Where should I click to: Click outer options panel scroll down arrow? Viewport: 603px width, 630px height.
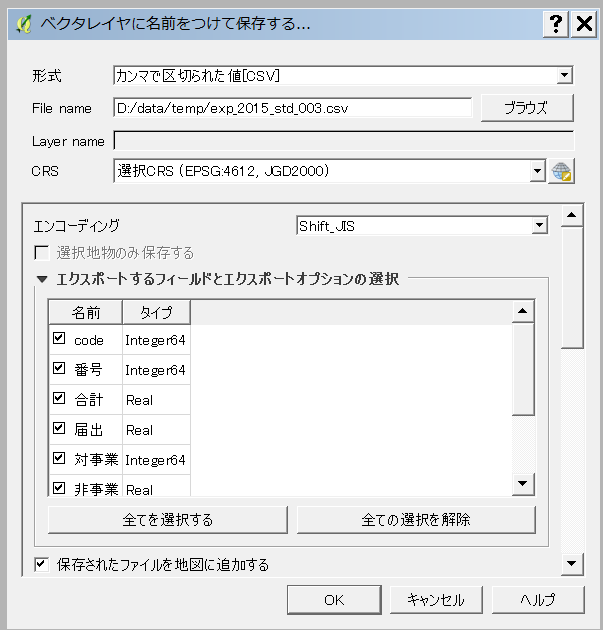572,564
